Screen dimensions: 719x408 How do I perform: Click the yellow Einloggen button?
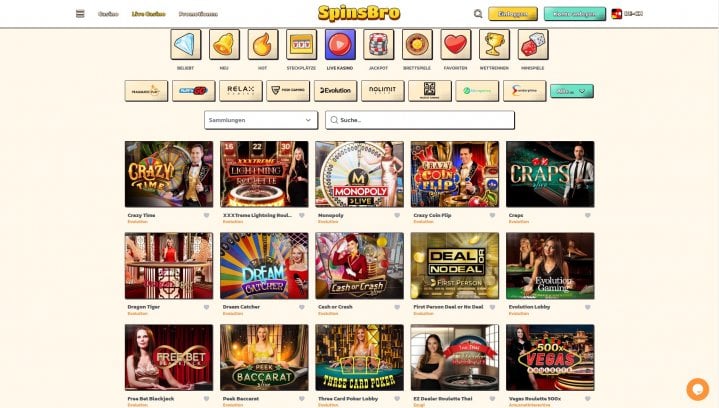(x=513, y=14)
